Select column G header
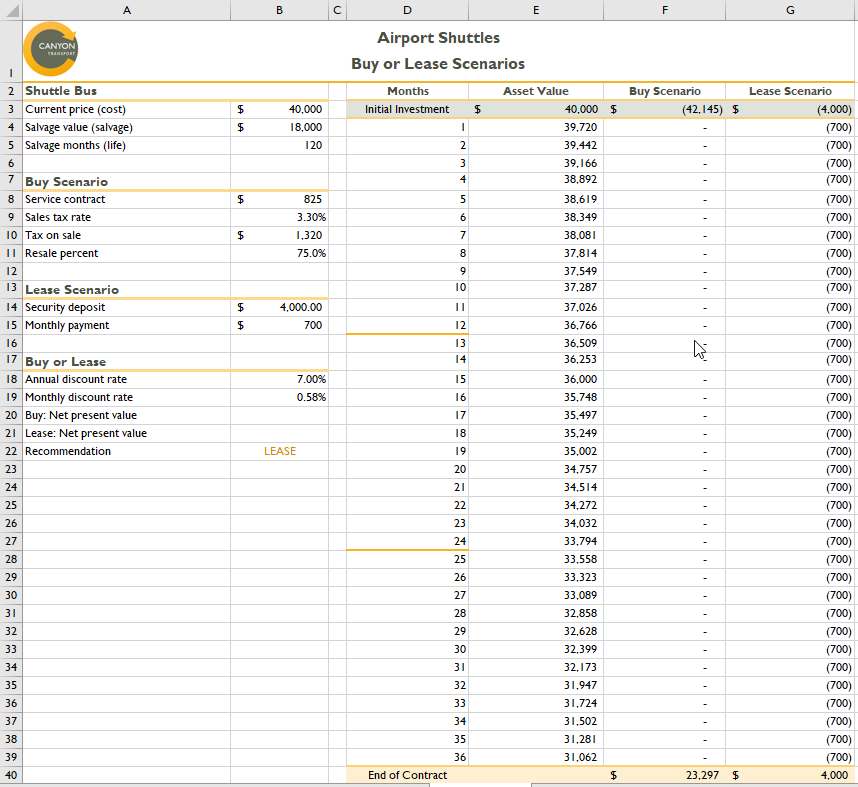Screen dimensions: 858x787 790,9
